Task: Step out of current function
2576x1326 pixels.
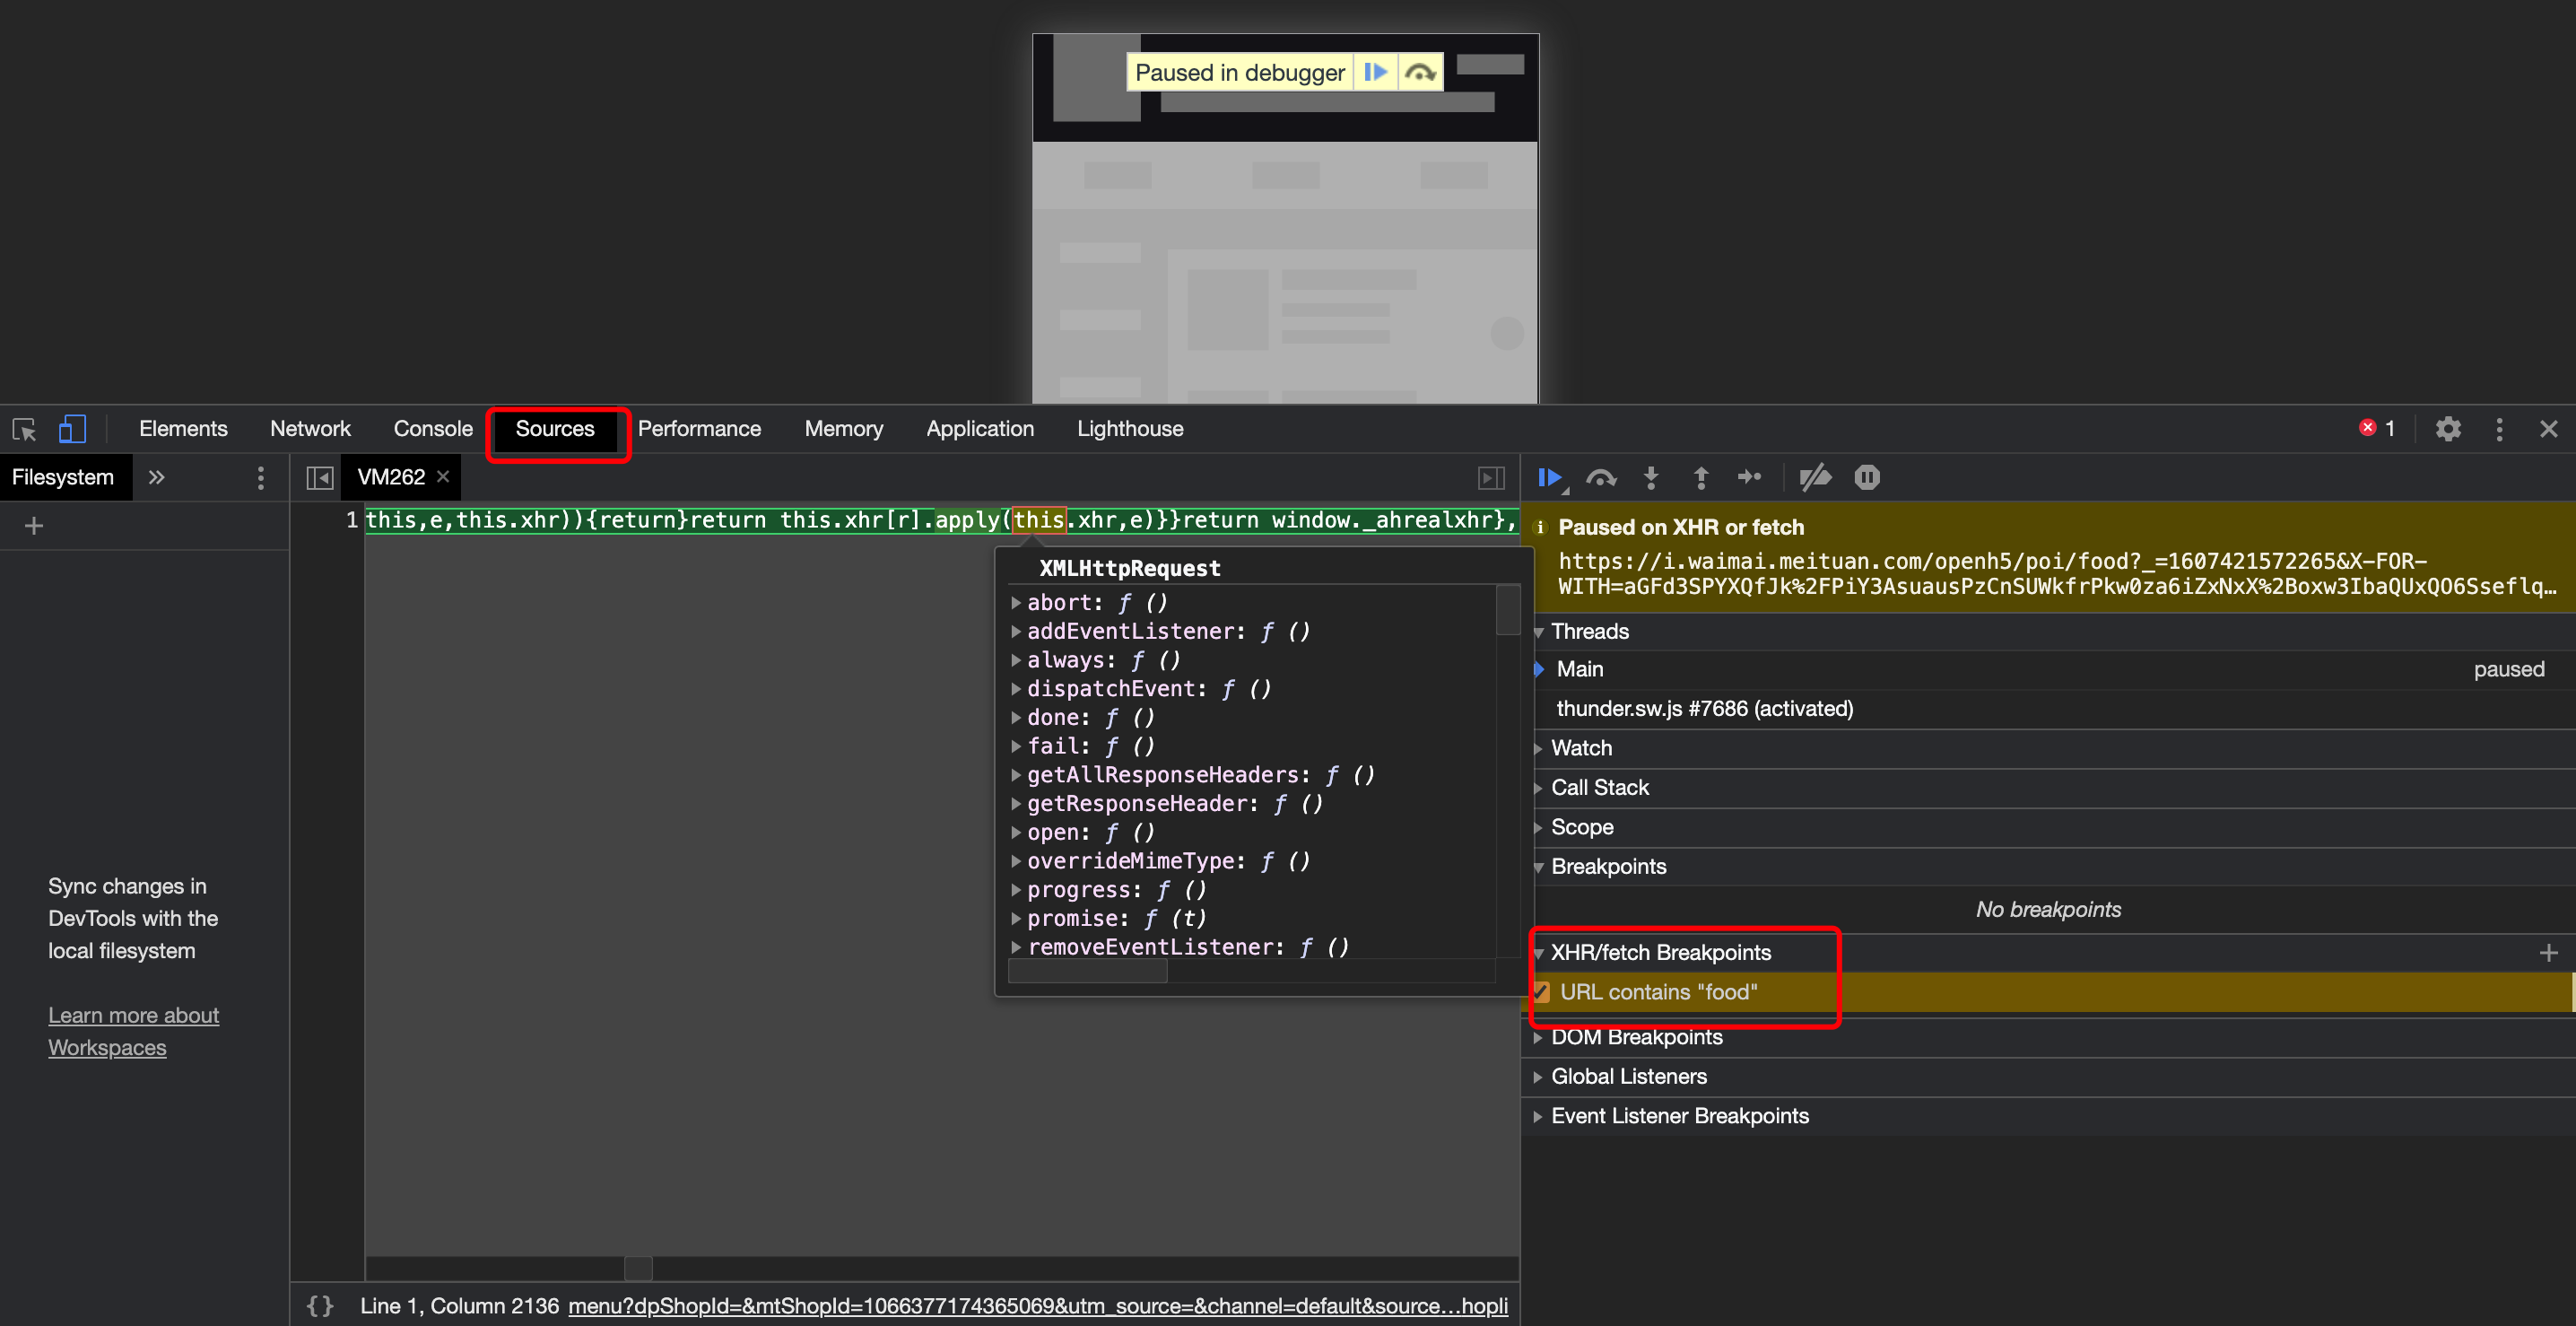Action: (1700, 478)
